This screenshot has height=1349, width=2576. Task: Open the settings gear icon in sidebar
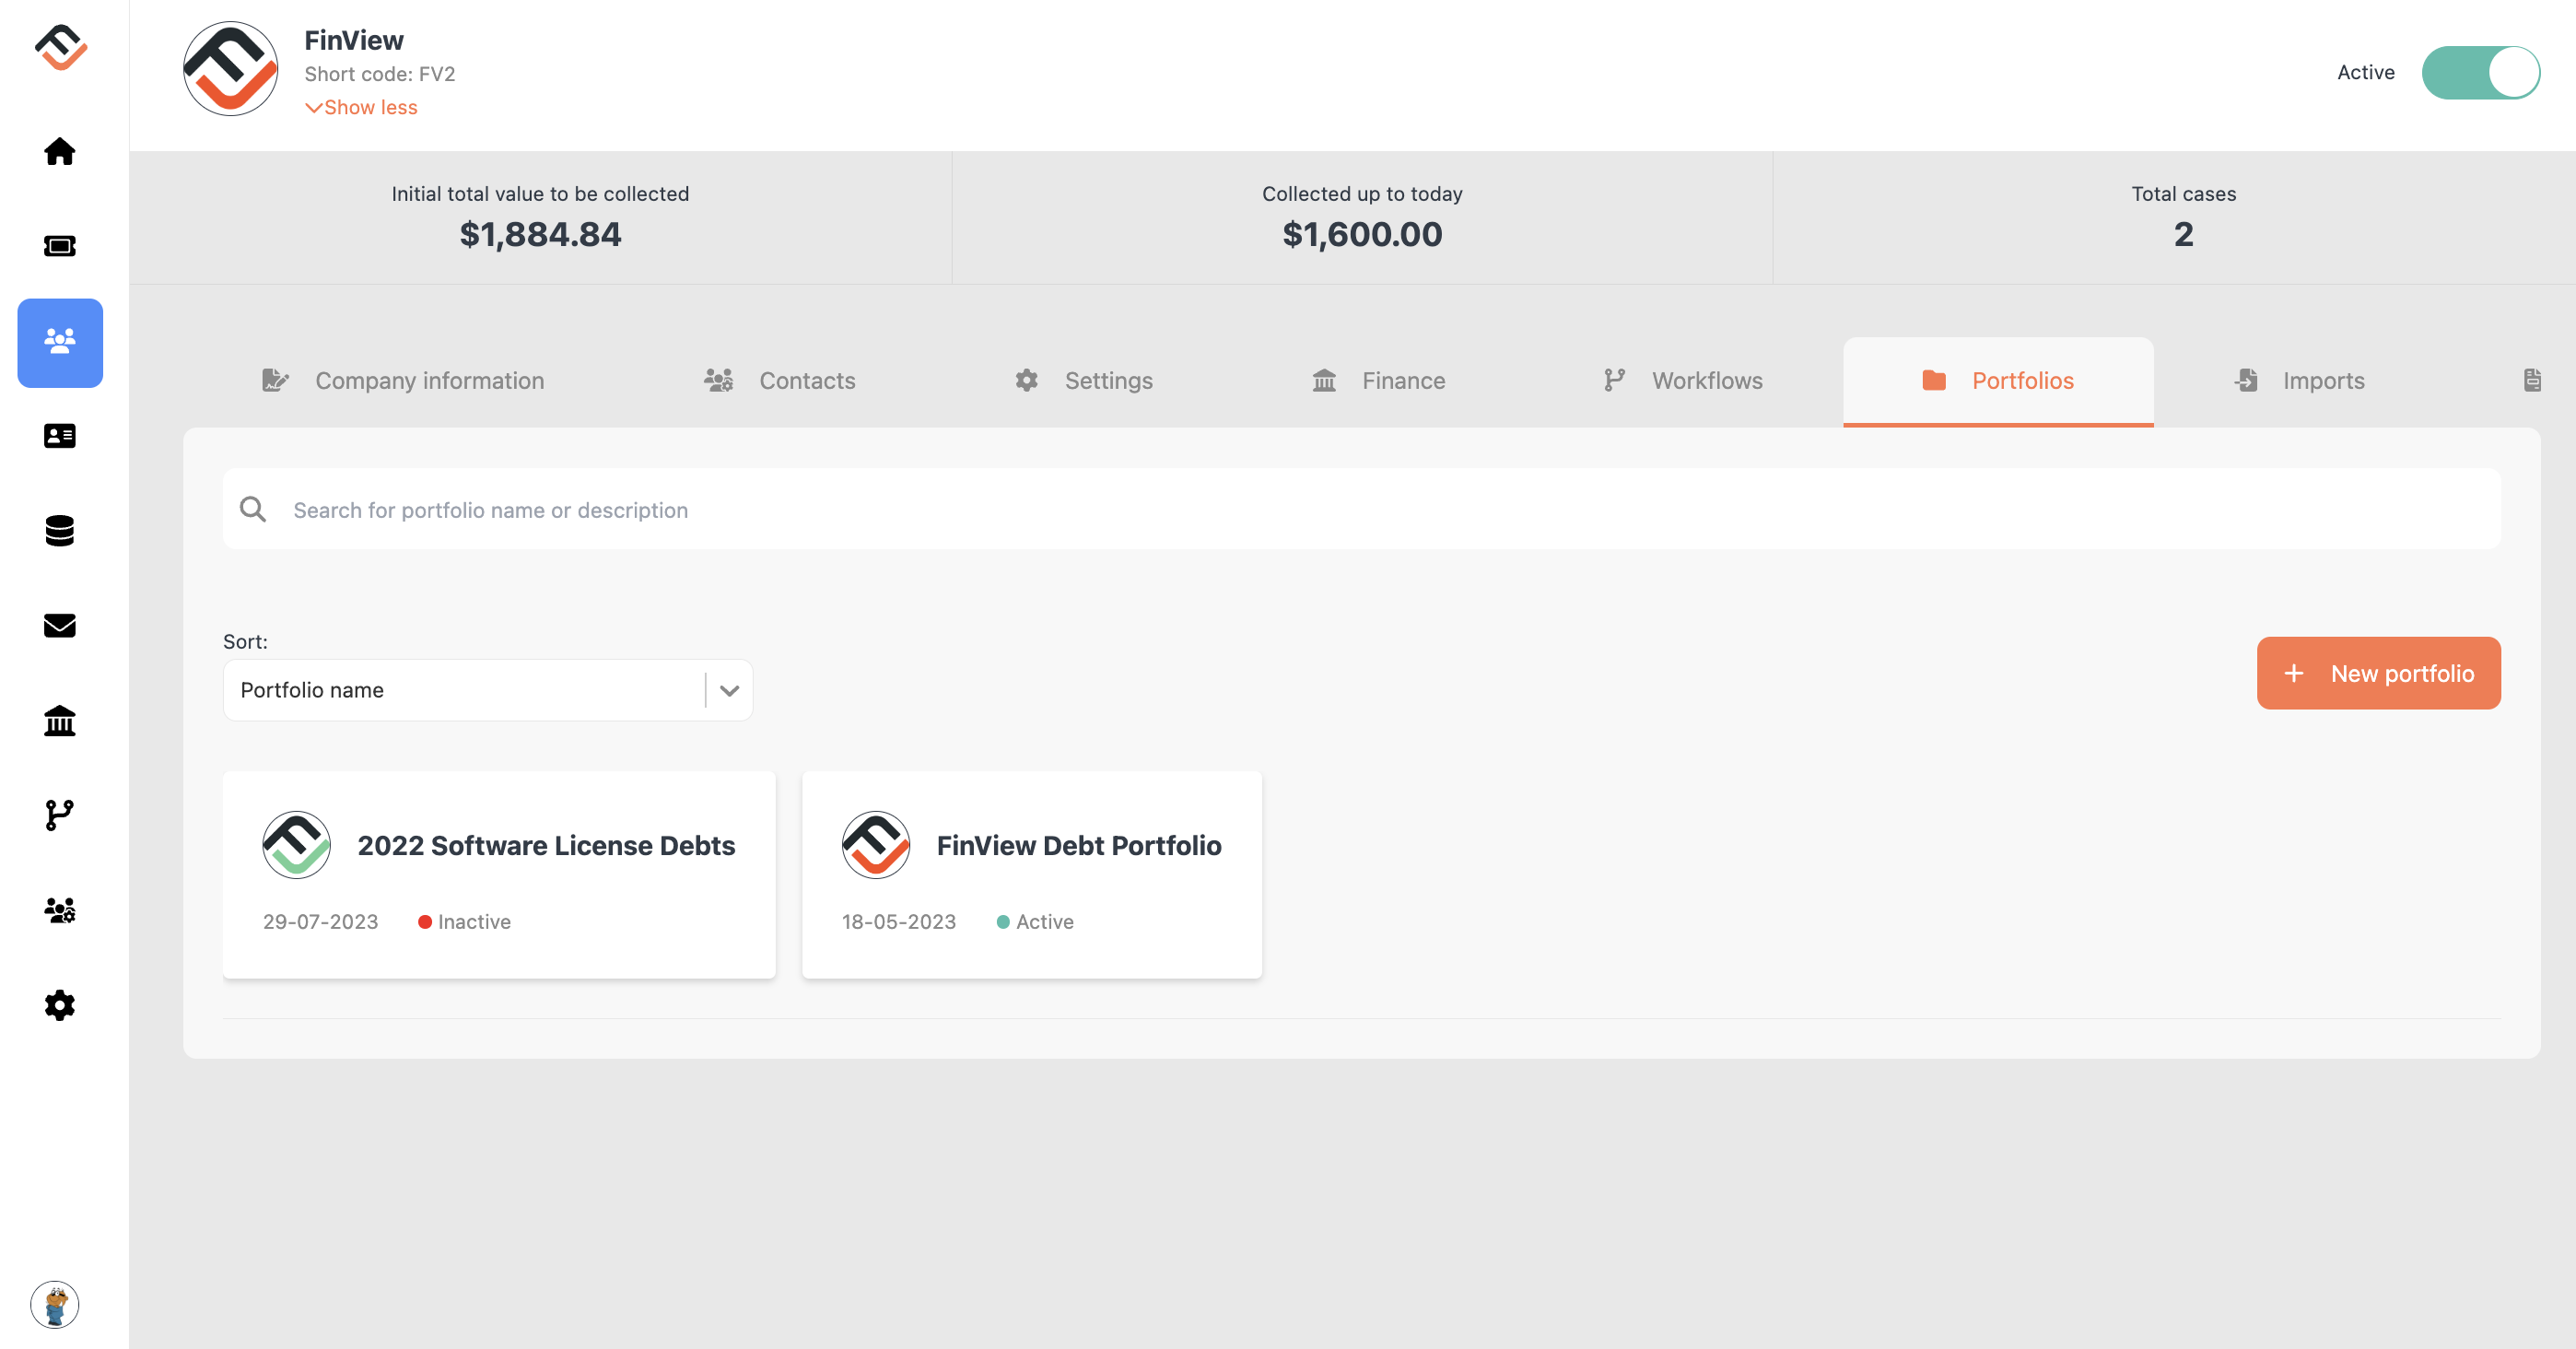60,1005
